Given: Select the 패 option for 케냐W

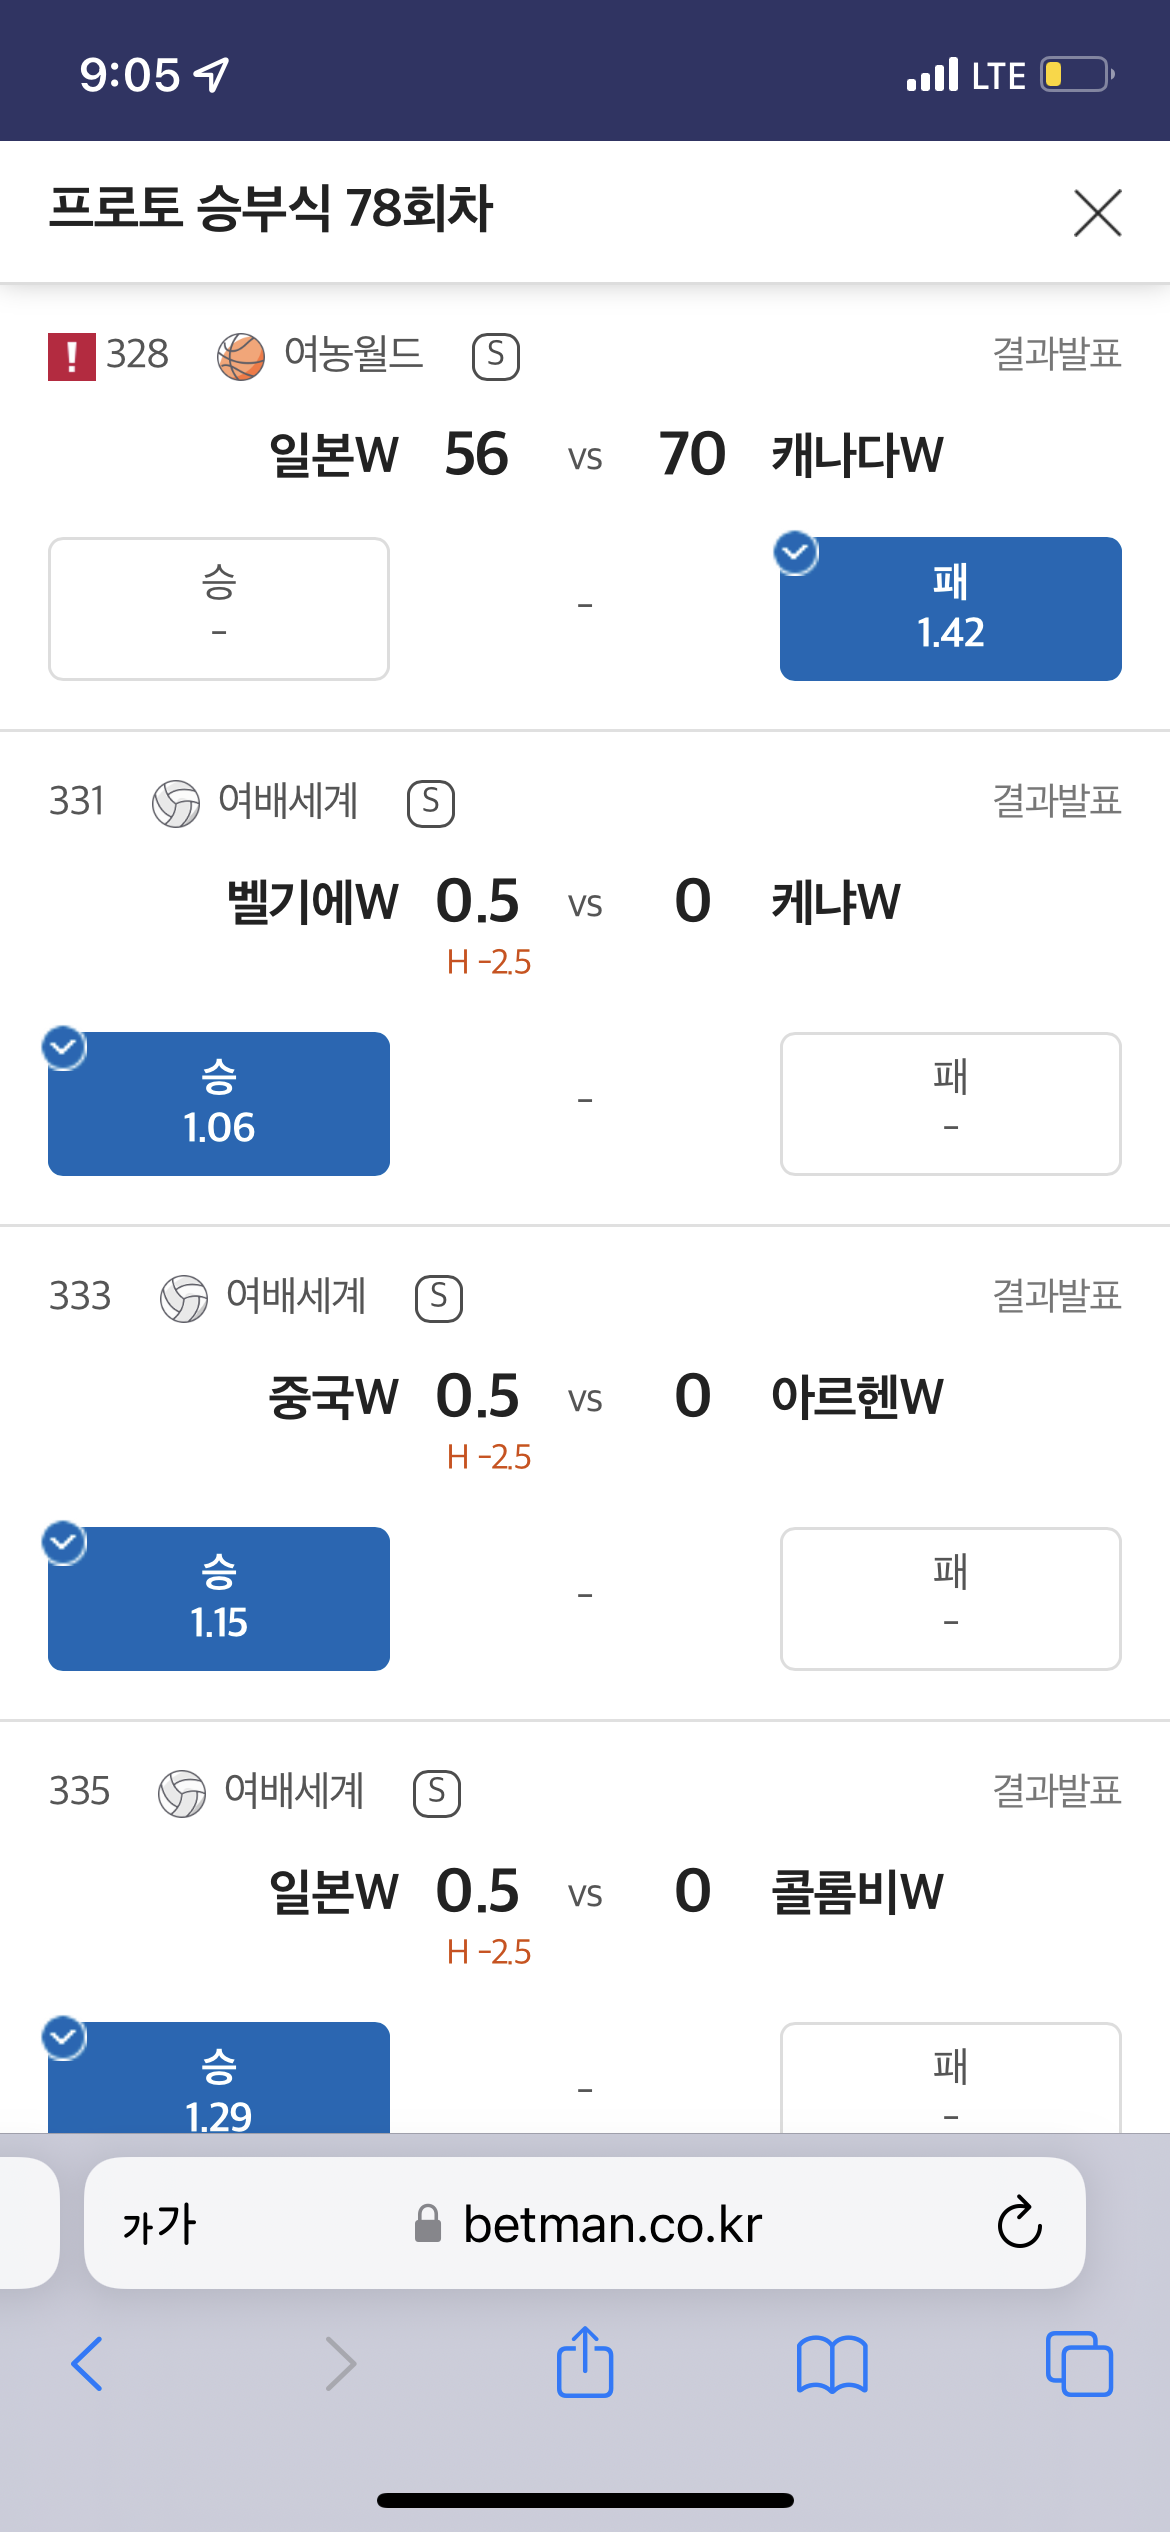Looking at the screenshot, I should pyautogui.click(x=951, y=1104).
